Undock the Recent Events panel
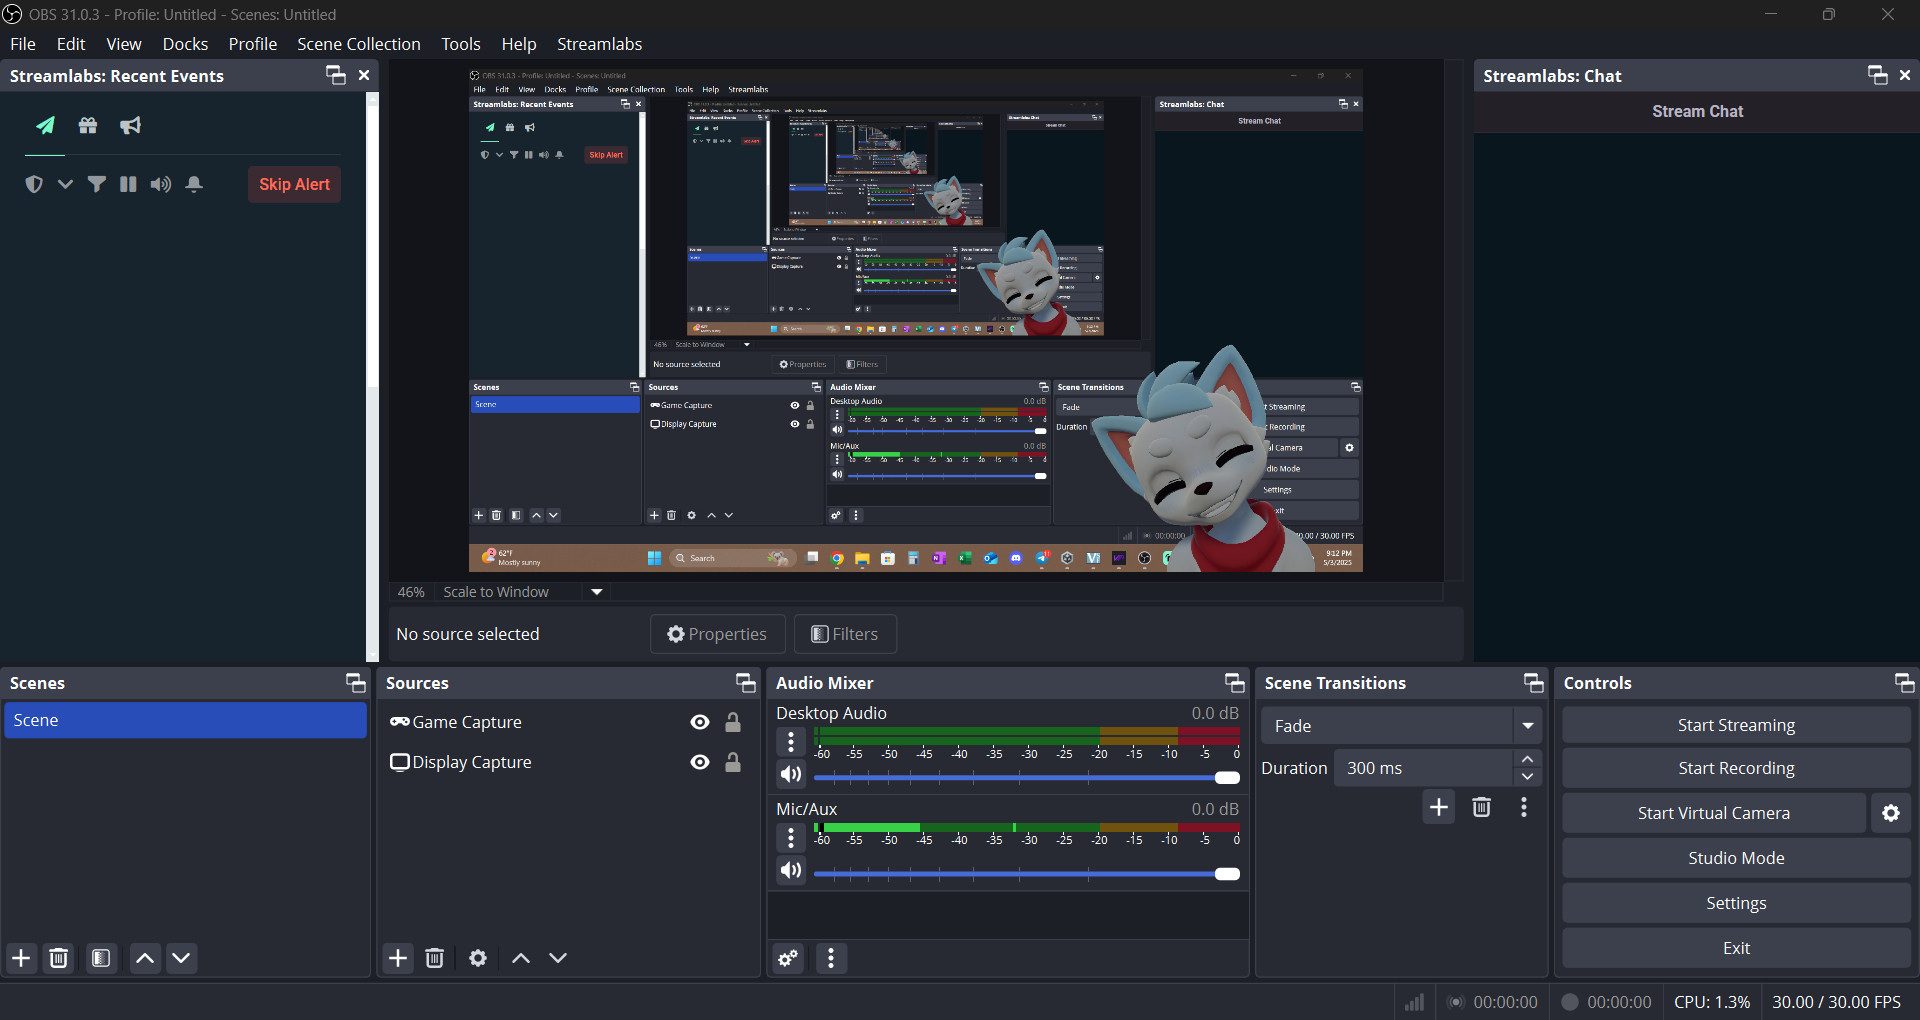This screenshot has height=1020, width=1920. (336, 75)
